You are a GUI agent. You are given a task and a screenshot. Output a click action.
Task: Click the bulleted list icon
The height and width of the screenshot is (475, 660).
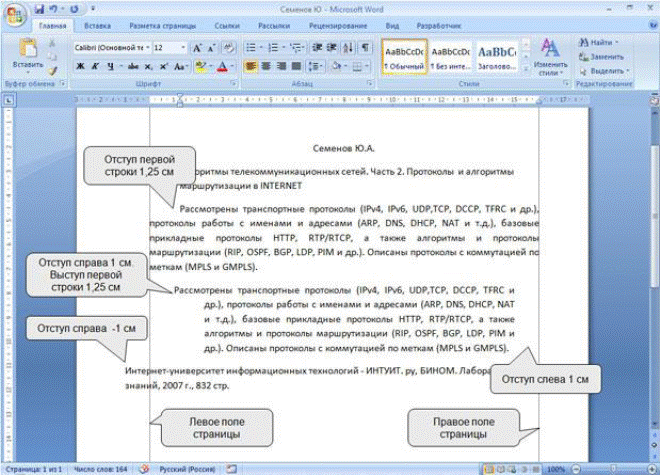[251, 47]
